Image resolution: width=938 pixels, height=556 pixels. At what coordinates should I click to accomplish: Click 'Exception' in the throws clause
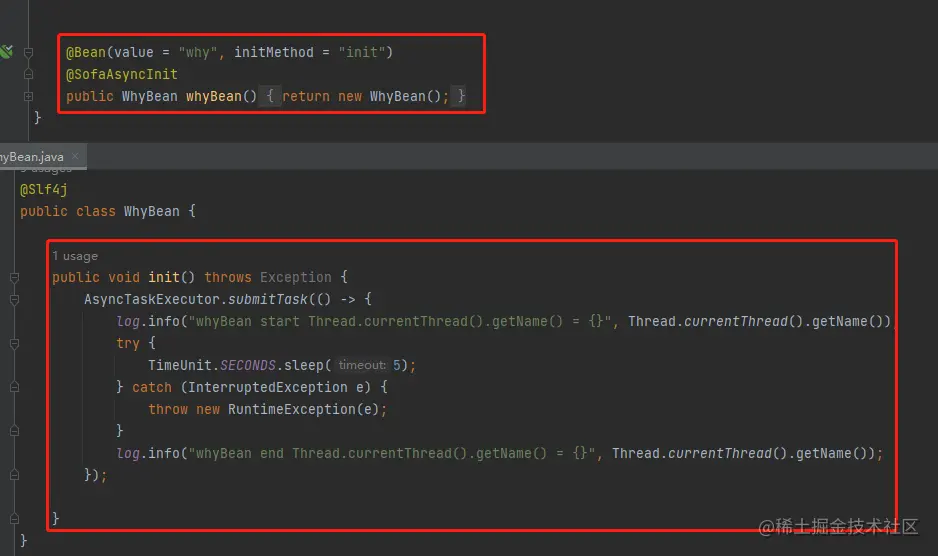(296, 277)
